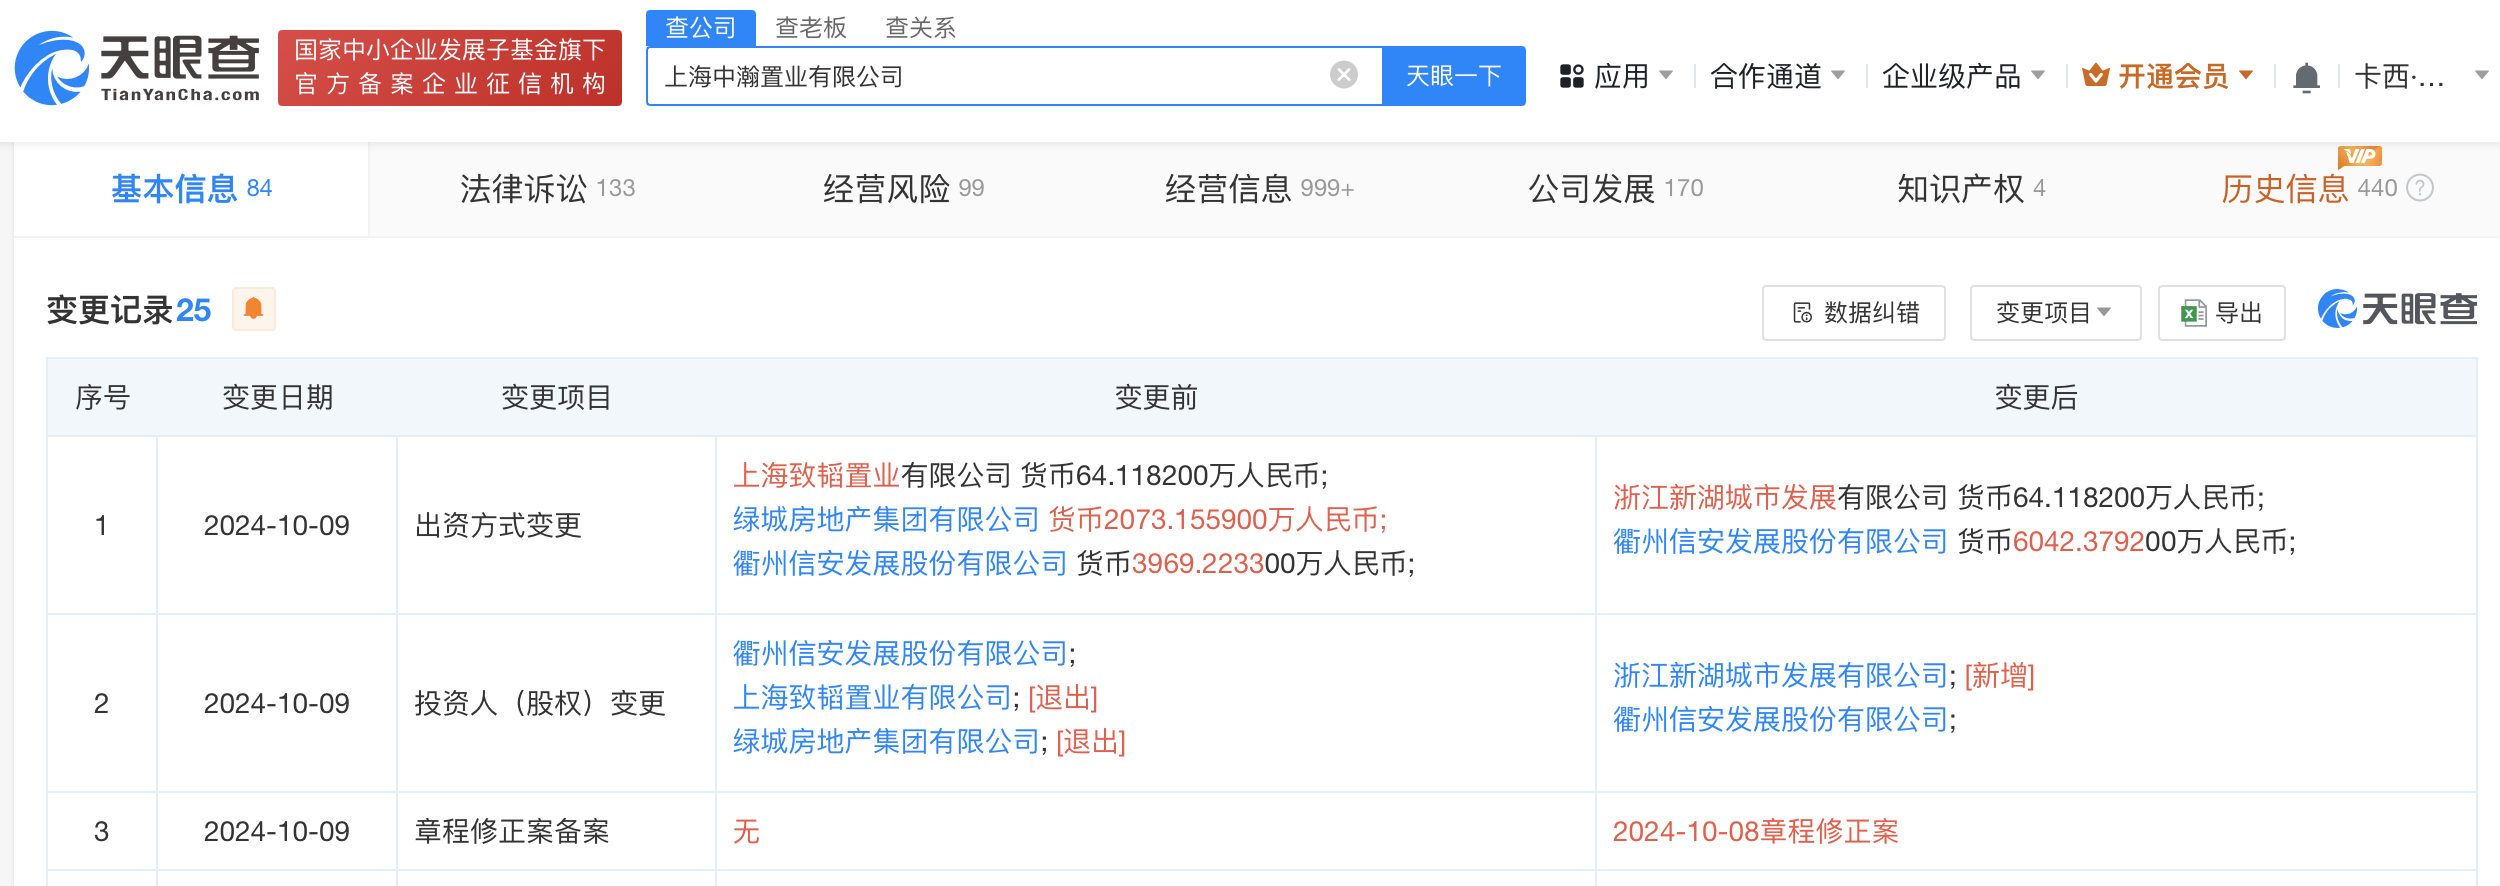Open 衢州信安发展股份有限公司 in row 1 变更后

pos(1780,541)
